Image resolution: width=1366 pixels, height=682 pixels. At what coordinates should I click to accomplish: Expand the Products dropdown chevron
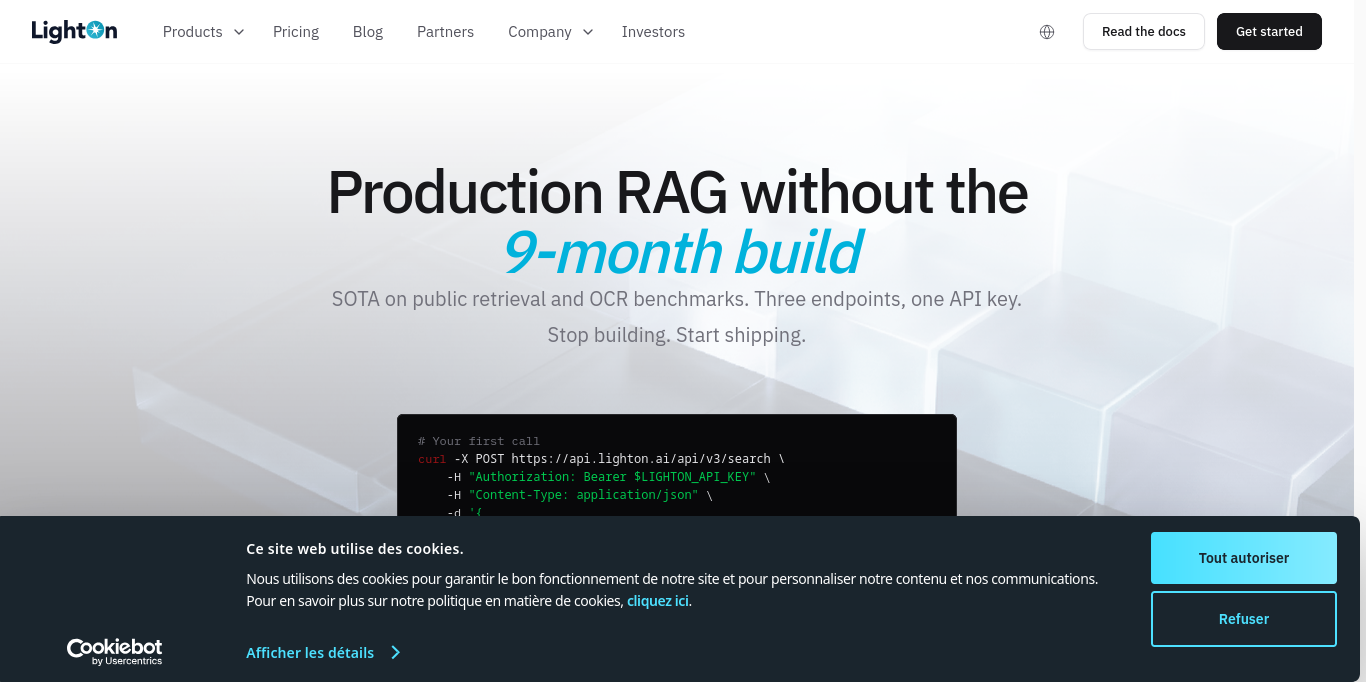239,32
